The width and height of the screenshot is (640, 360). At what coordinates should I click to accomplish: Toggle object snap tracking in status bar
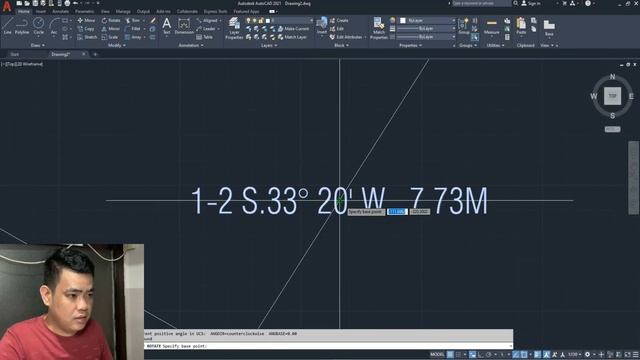[516, 354]
